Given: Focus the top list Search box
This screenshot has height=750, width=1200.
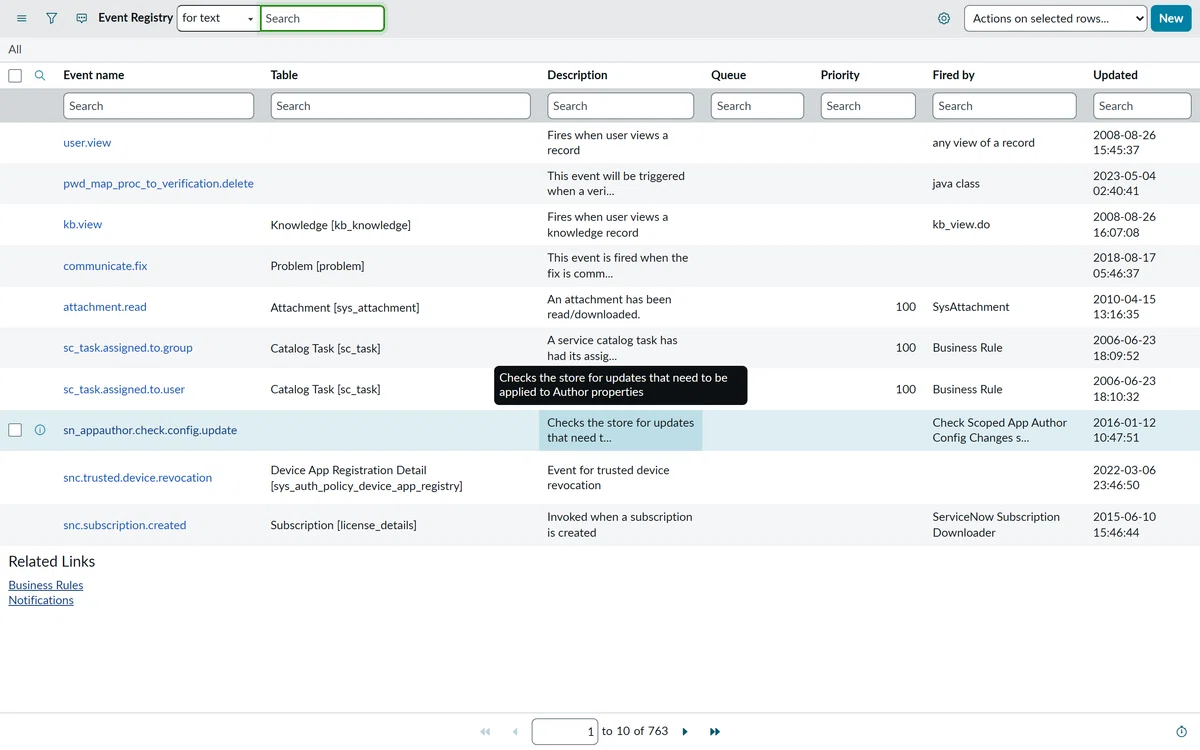Looking at the screenshot, I should click(322, 18).
